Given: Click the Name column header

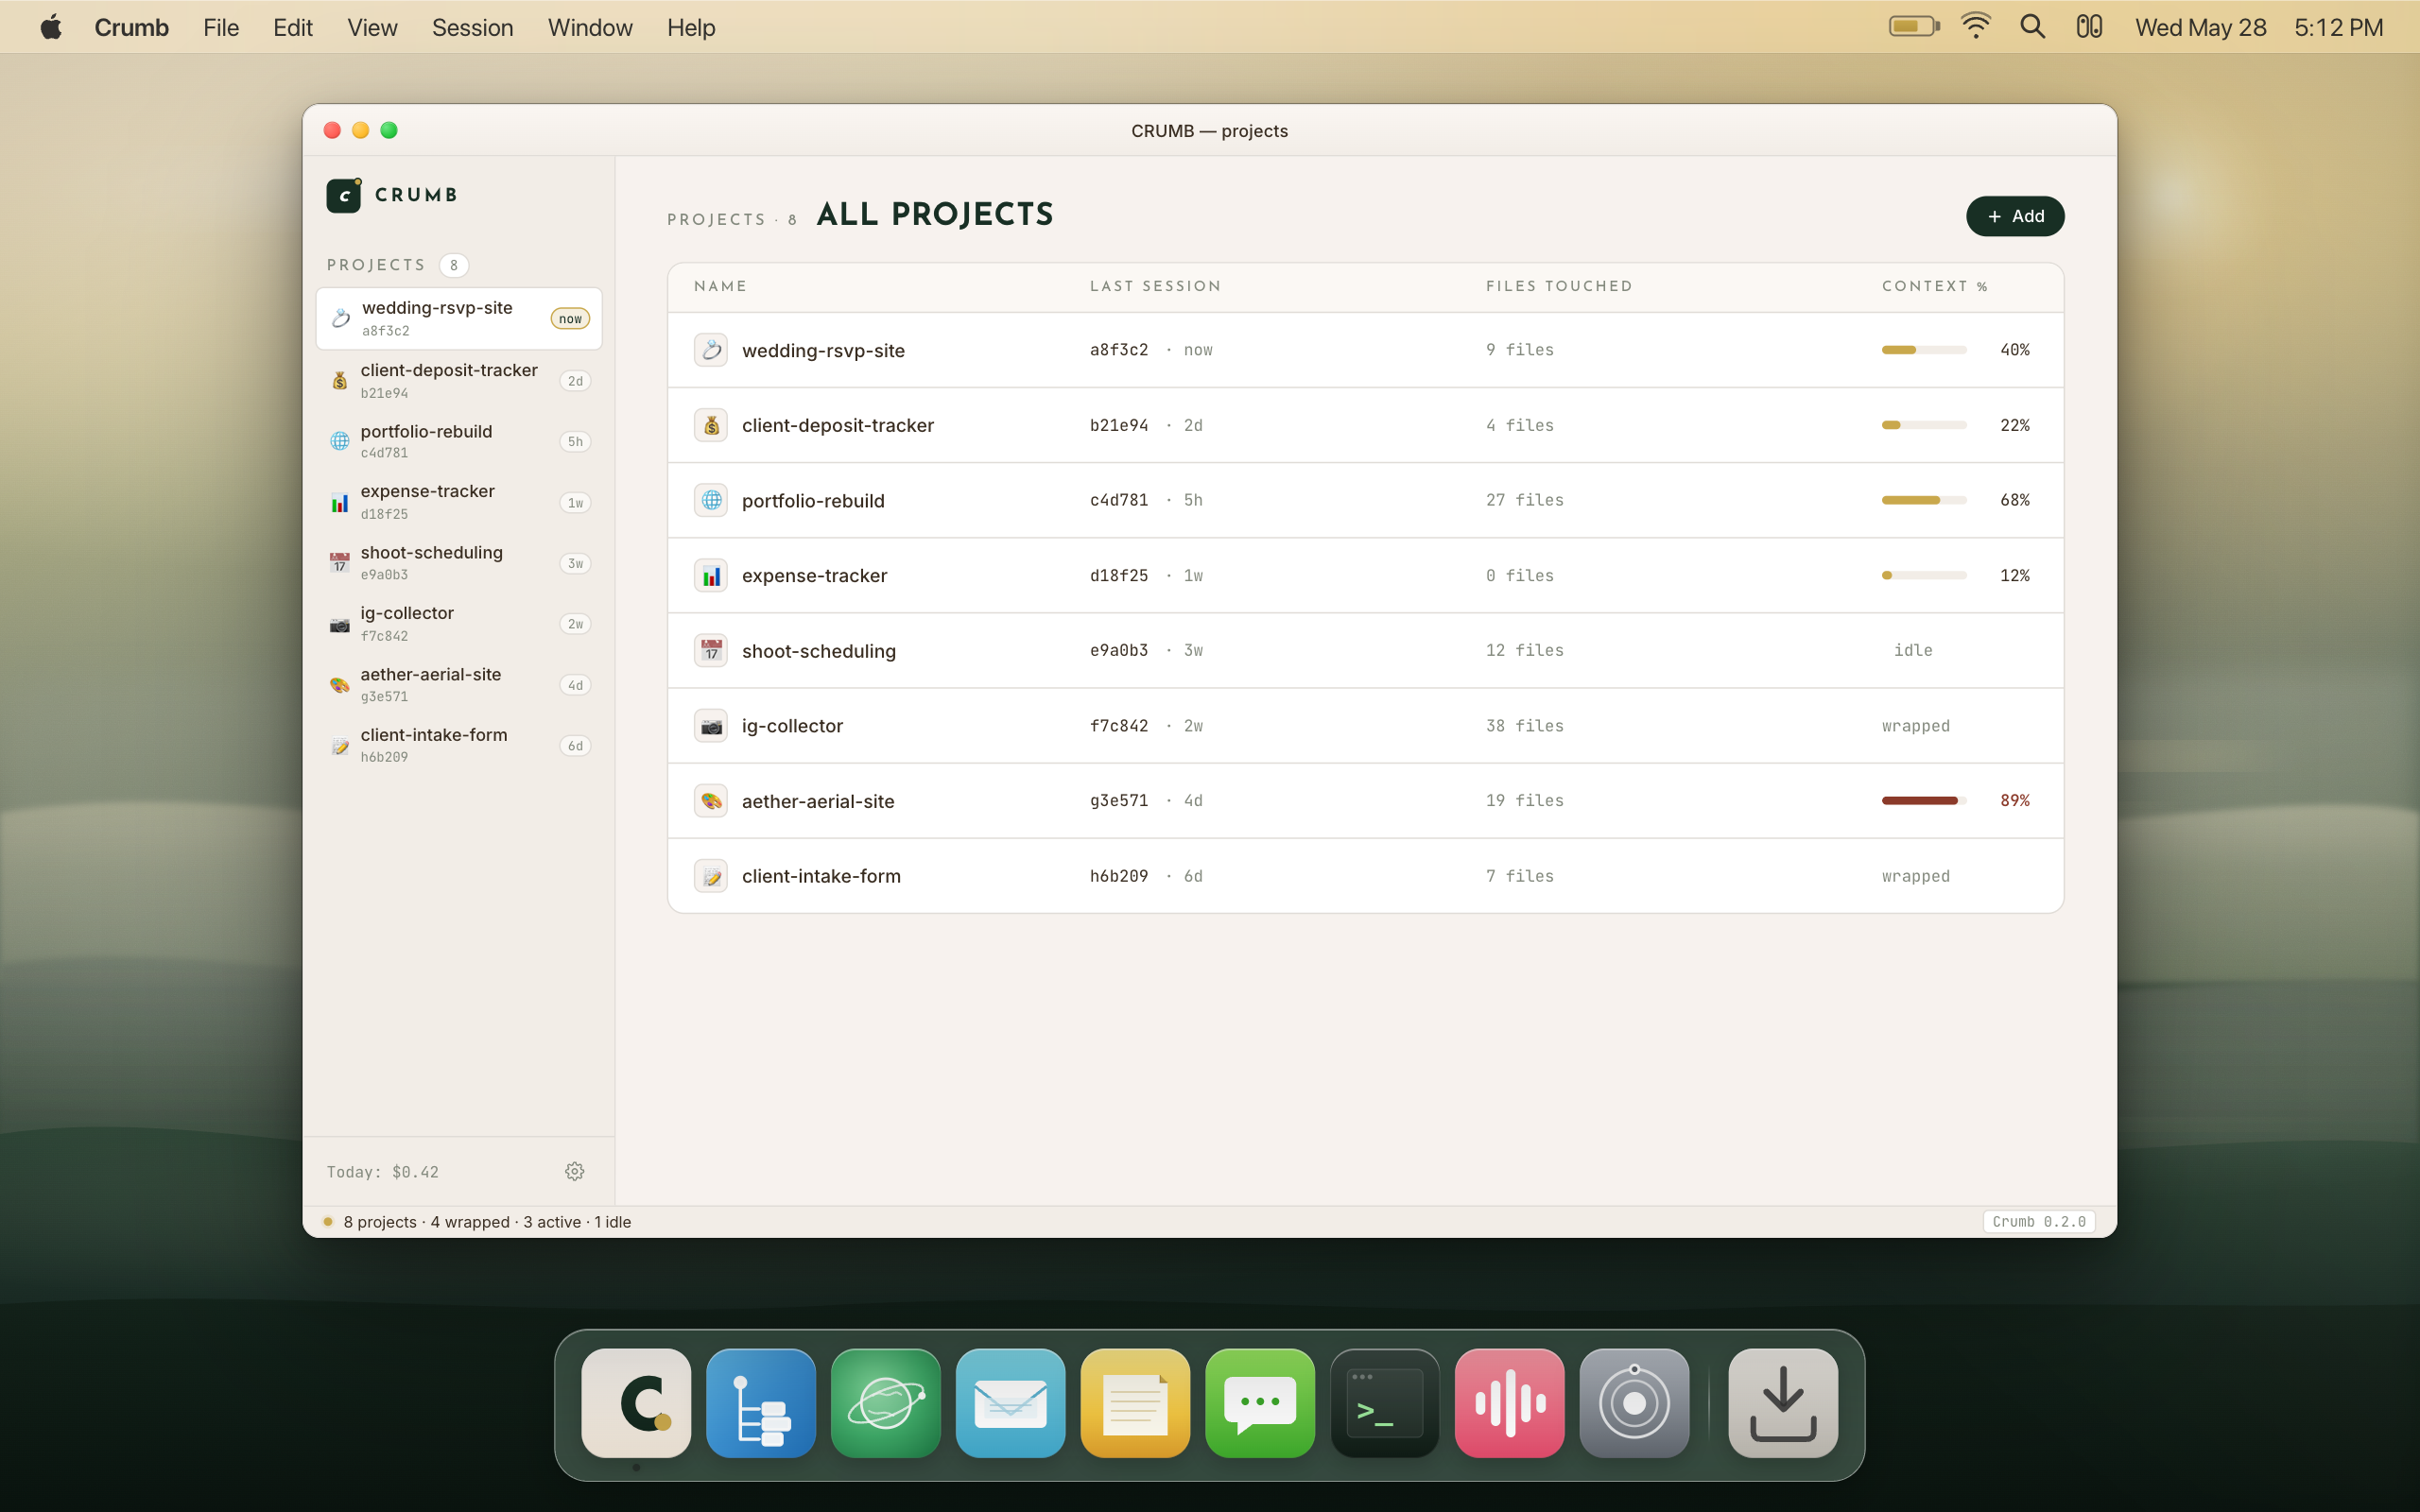Looking at the screenshot, I should pyautogui.click(x=720, y=286).
